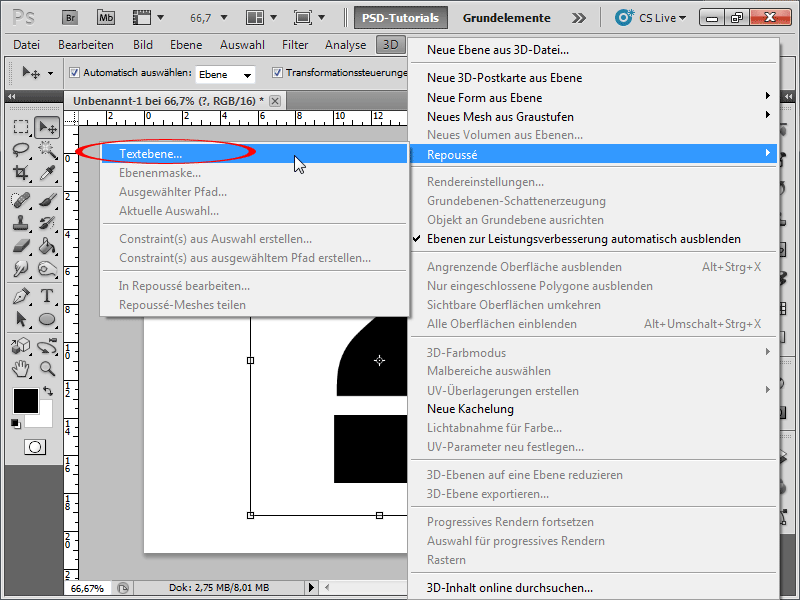Open the Ebene menu

point(186,45)
